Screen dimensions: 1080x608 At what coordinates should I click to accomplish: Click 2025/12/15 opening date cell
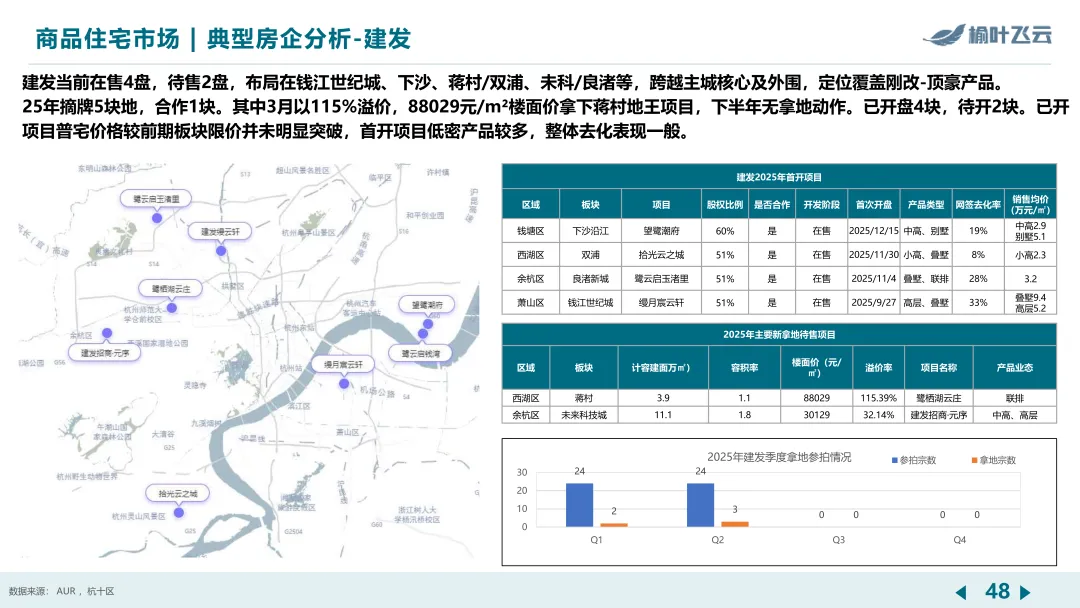[x=873, y=231]
